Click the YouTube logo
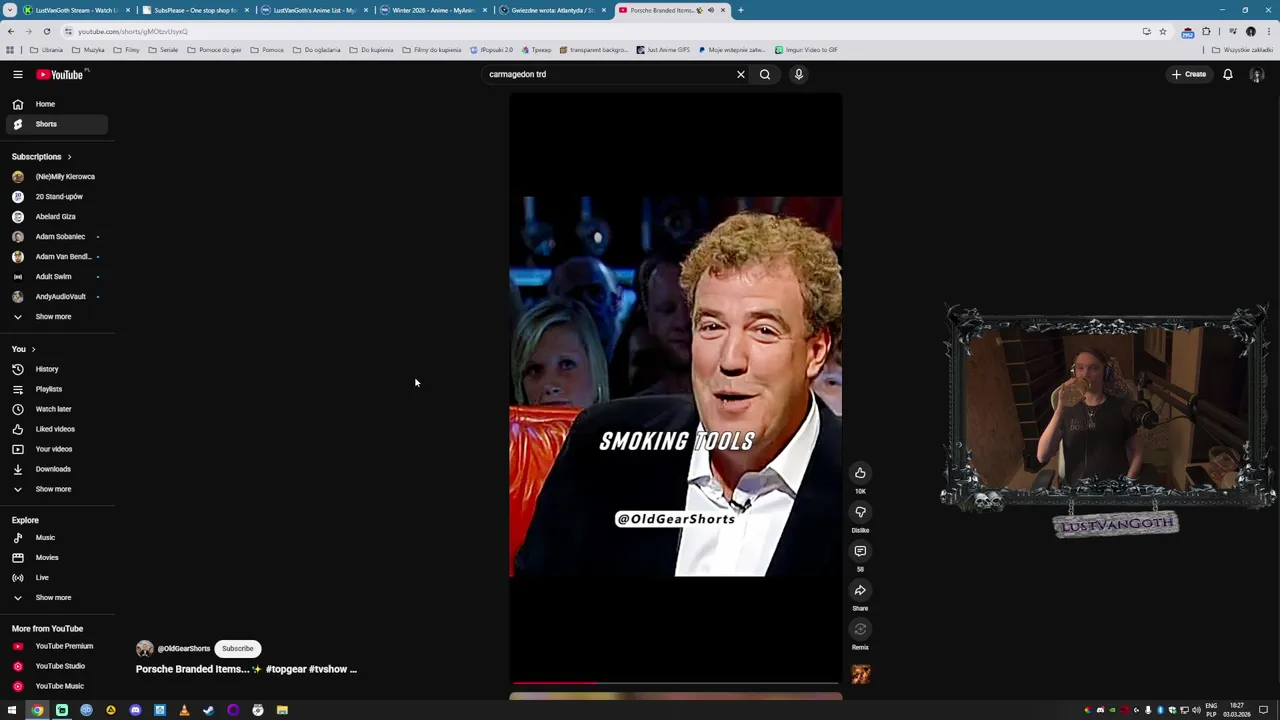The image size is (1280, 720). [62, 74]
